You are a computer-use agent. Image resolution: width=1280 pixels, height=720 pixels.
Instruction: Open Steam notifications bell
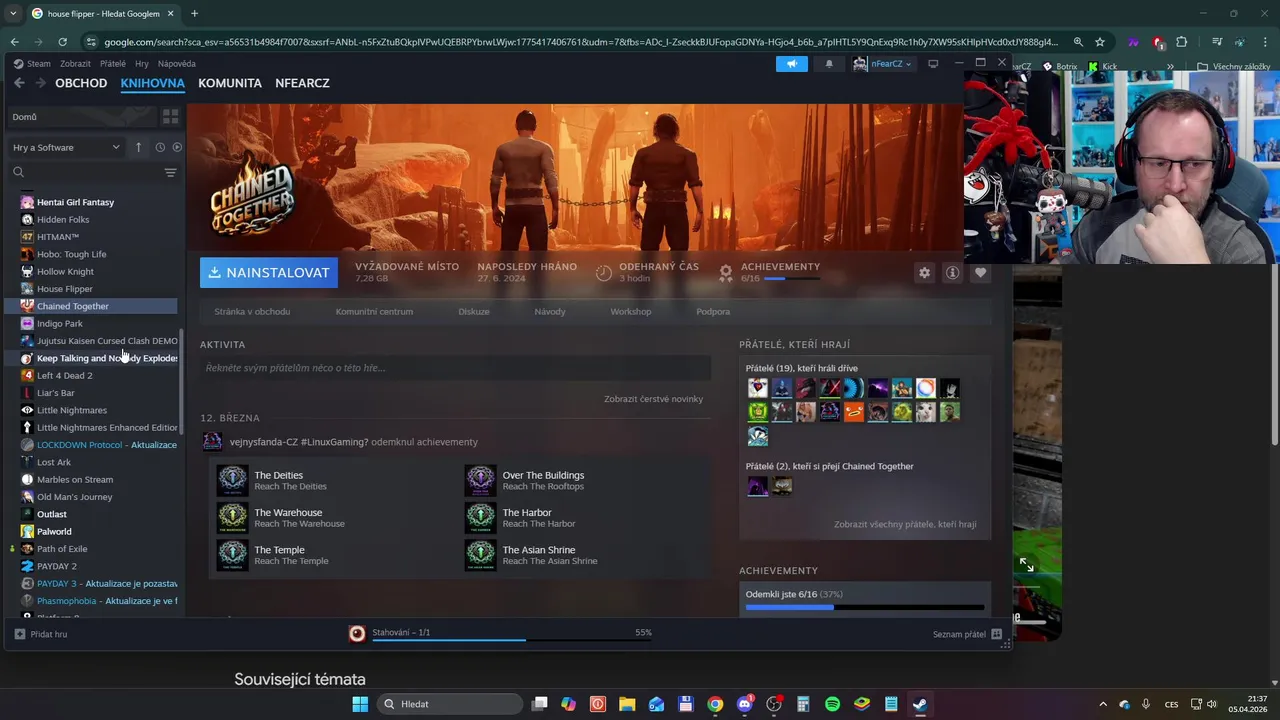pos(829,63)
